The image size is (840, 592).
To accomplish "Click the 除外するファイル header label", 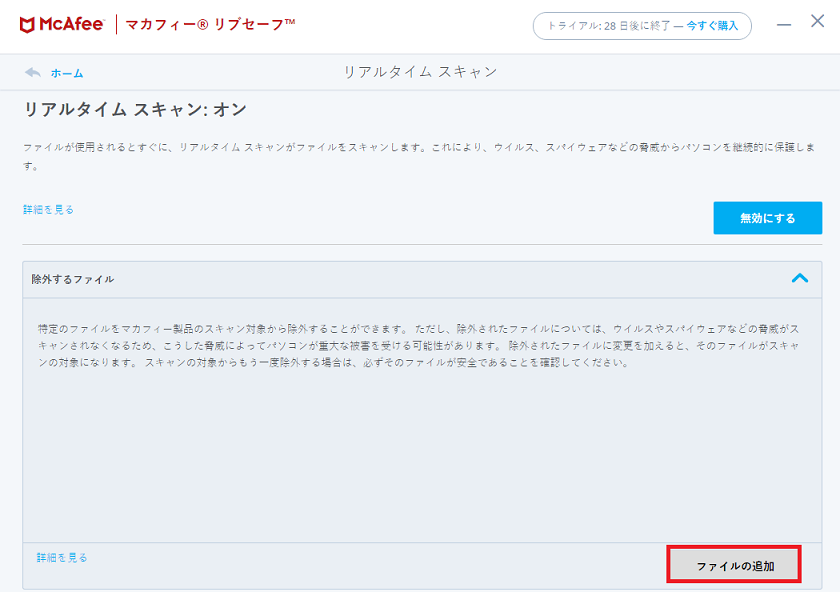I will (72, 279).
